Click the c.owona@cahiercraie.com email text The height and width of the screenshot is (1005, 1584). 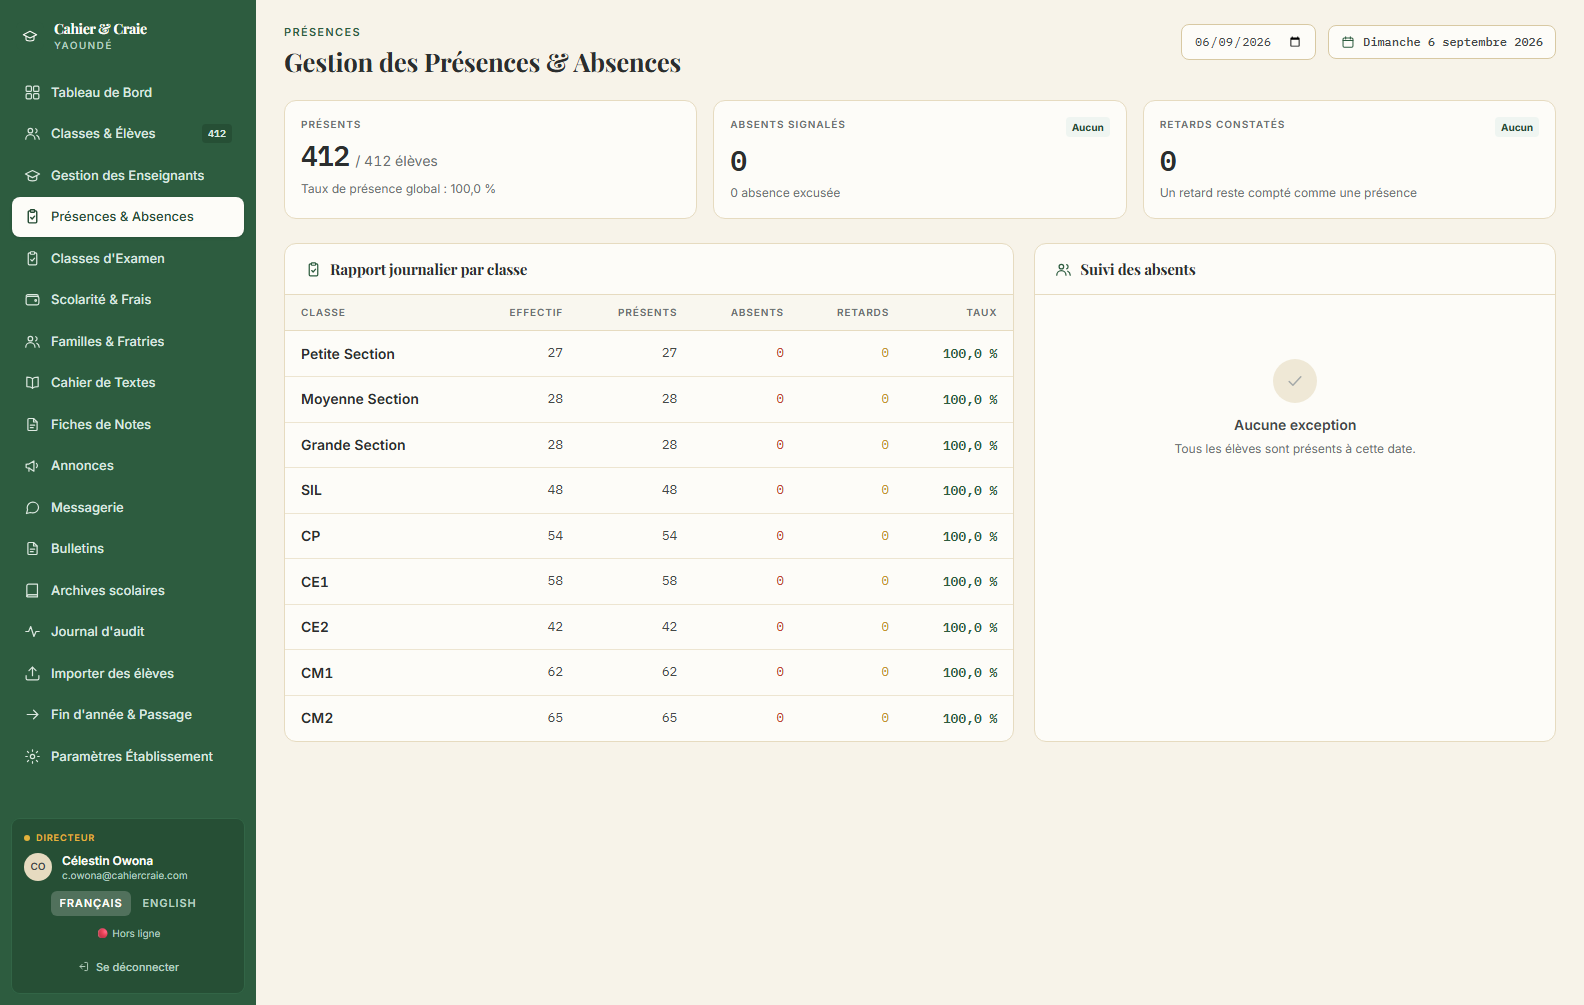point(125,876)
